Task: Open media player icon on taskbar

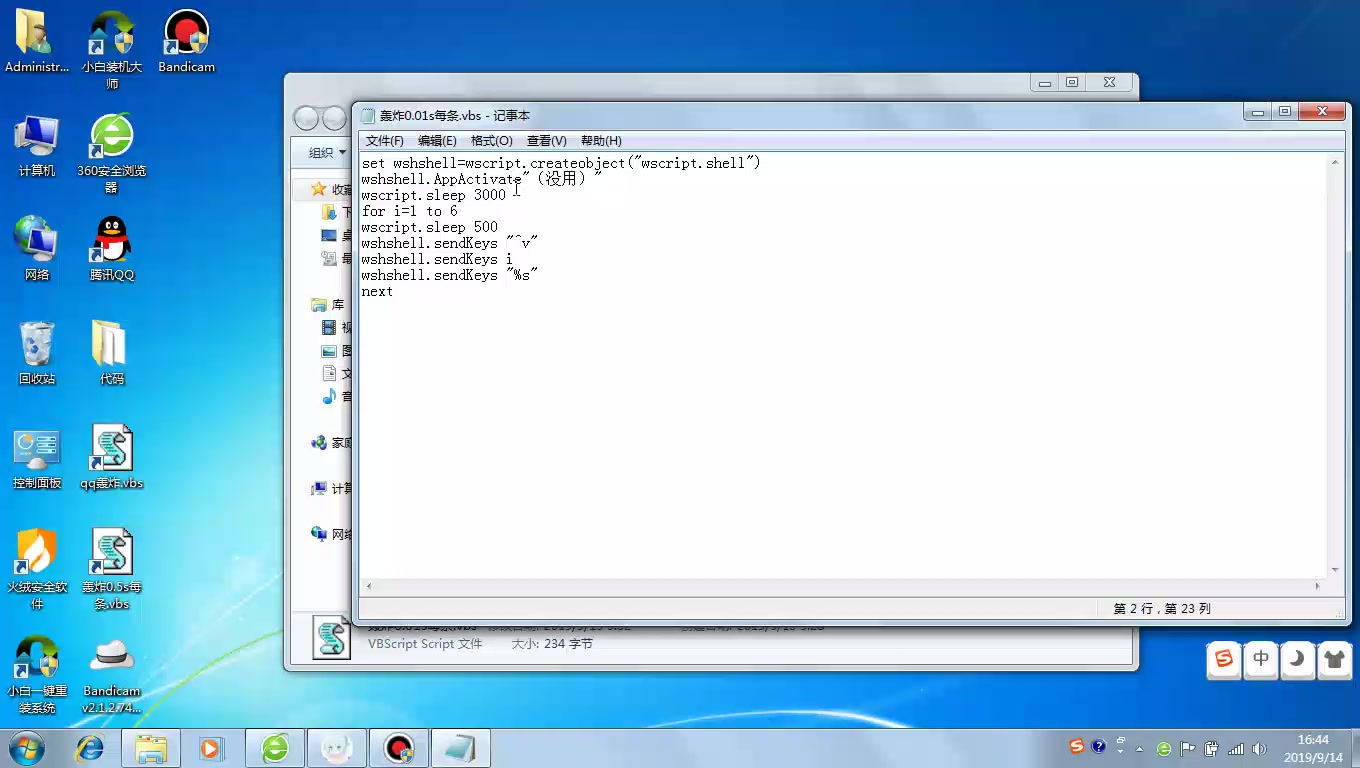Action: point(211,747)
